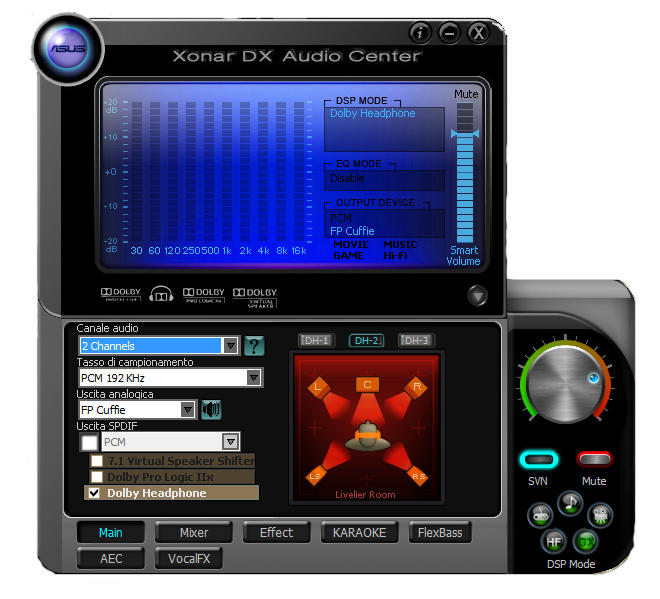Screen dimensions: 660x599
Task: Open the information button
Action: click(x=420, y=32)
